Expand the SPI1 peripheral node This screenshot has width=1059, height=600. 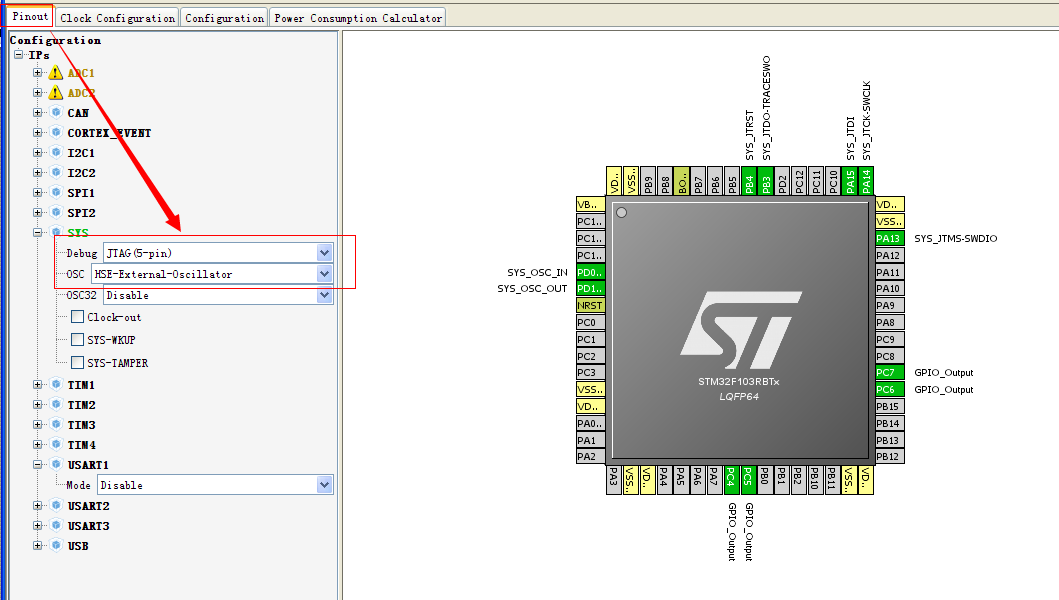coord(38,193)
